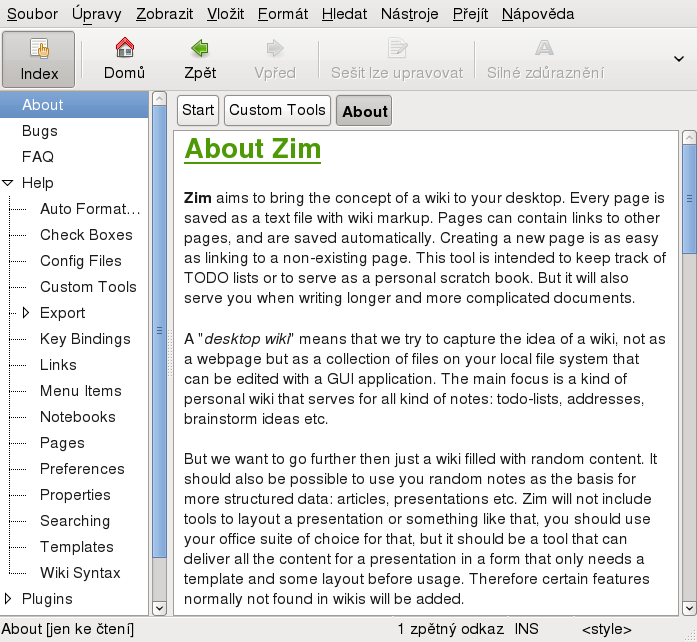Open the Custom Tools tree page
The height and width of the screenshot is (642, 697).
point(88,287)
